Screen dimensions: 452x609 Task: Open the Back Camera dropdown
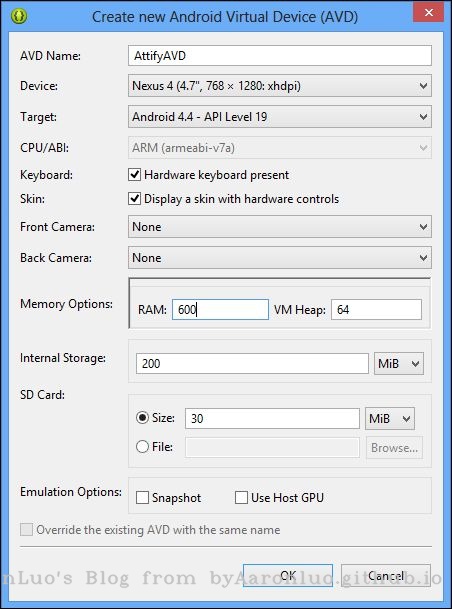[x=280, y=258]
